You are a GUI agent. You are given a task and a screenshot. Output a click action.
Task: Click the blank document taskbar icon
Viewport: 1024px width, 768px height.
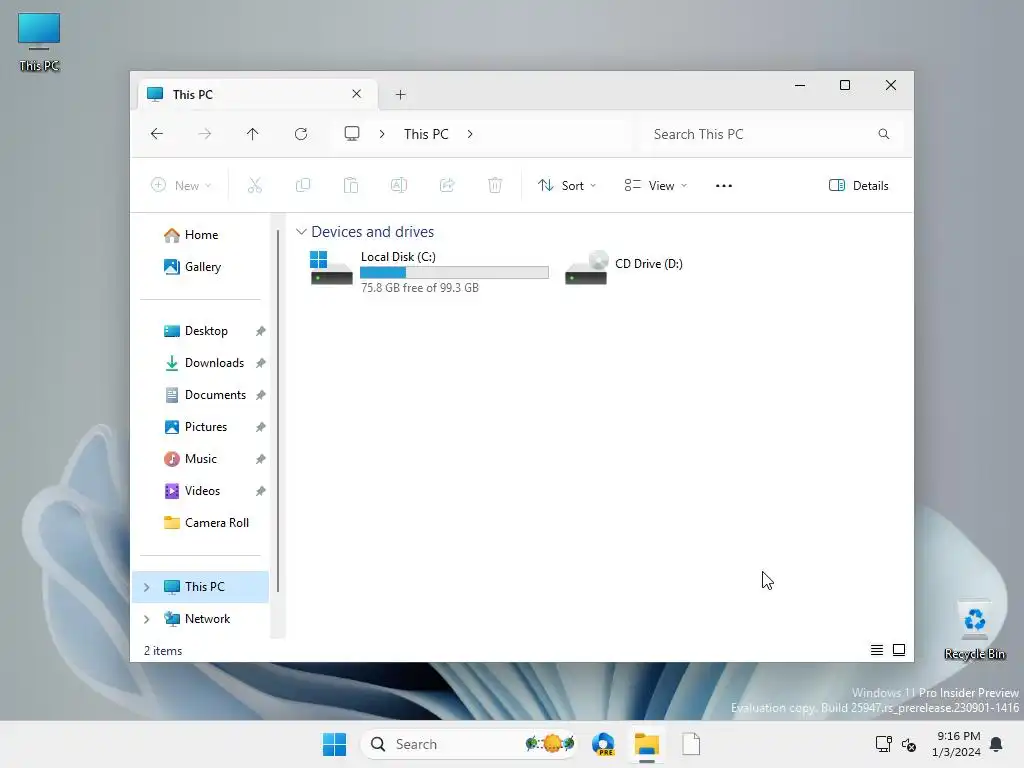(691, 744)
